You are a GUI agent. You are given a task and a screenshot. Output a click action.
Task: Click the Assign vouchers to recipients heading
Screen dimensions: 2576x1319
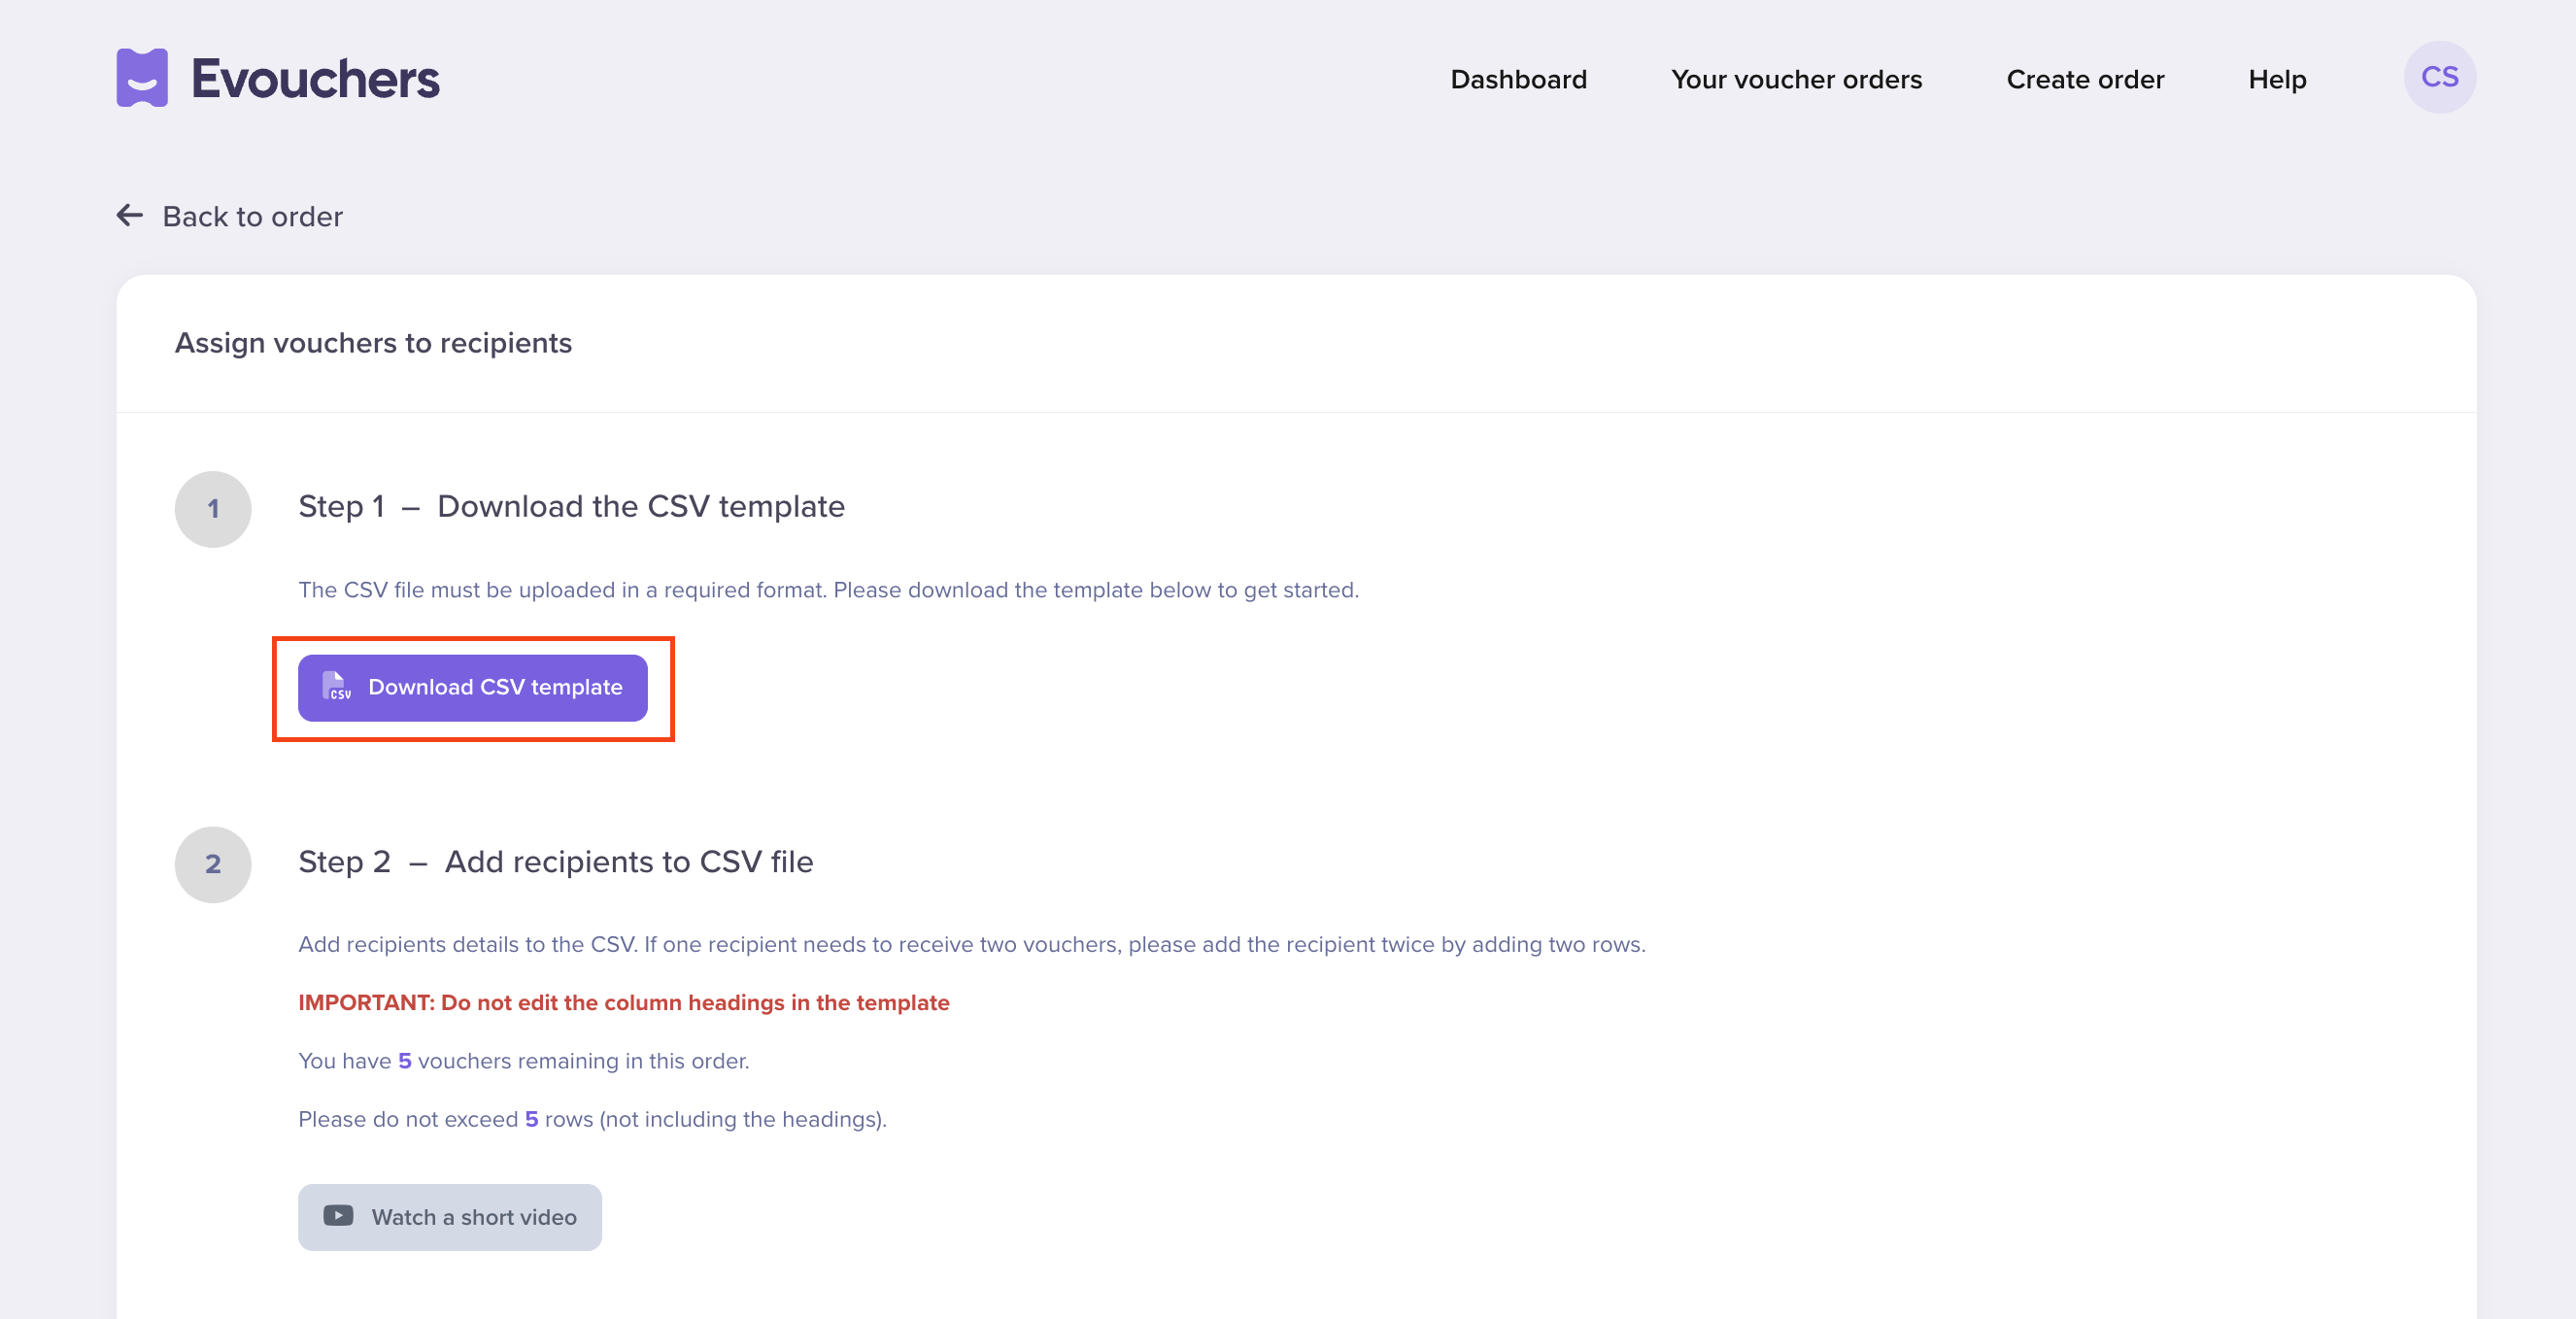373,342
